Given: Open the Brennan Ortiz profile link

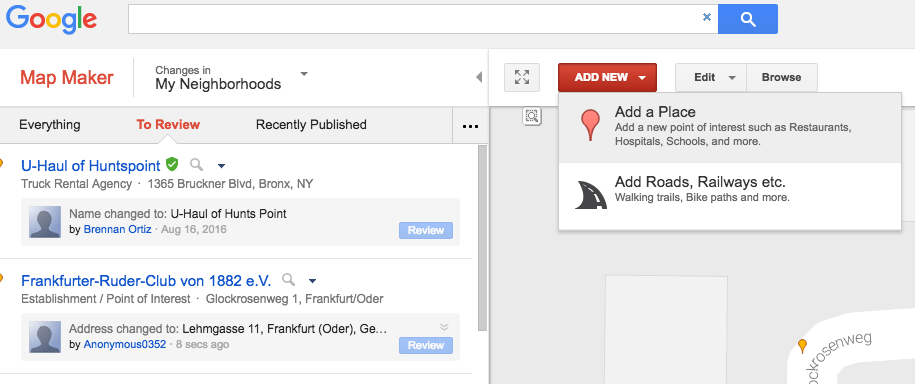Looking at the screenshot, I should (117, 229).
